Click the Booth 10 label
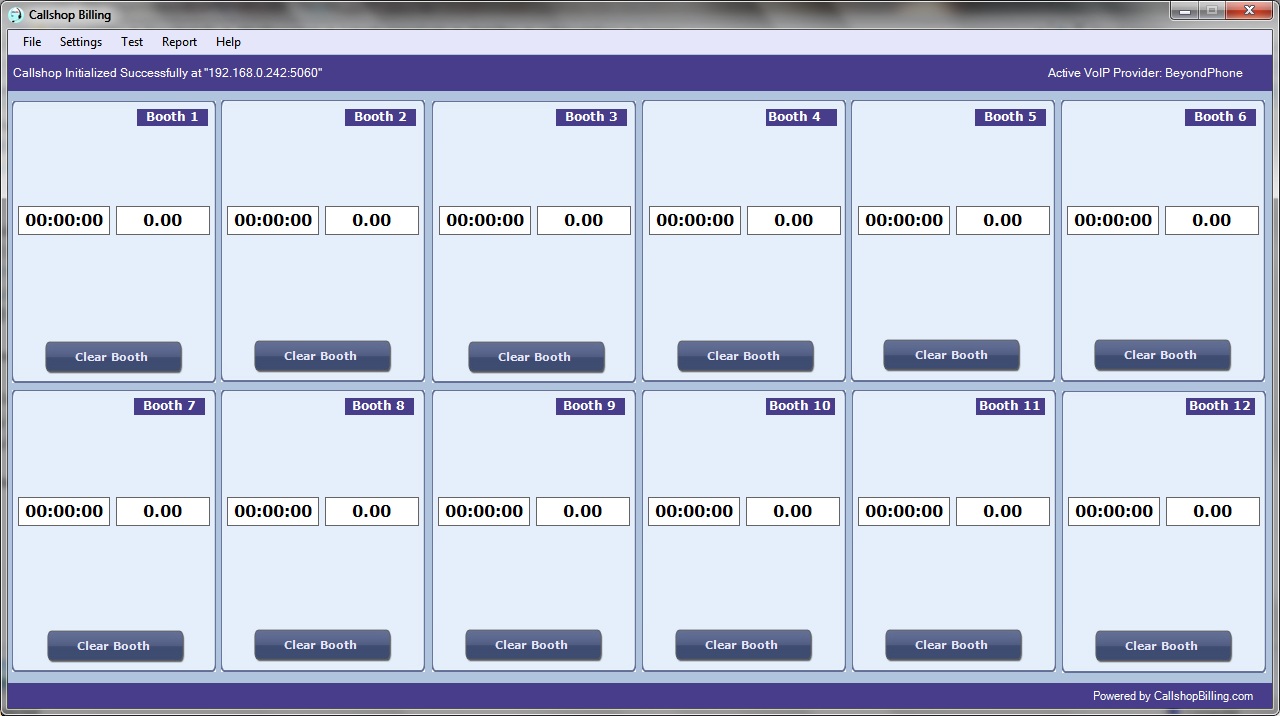The width and height of the screenshot is (1280, 716). [x=800, y=406]
